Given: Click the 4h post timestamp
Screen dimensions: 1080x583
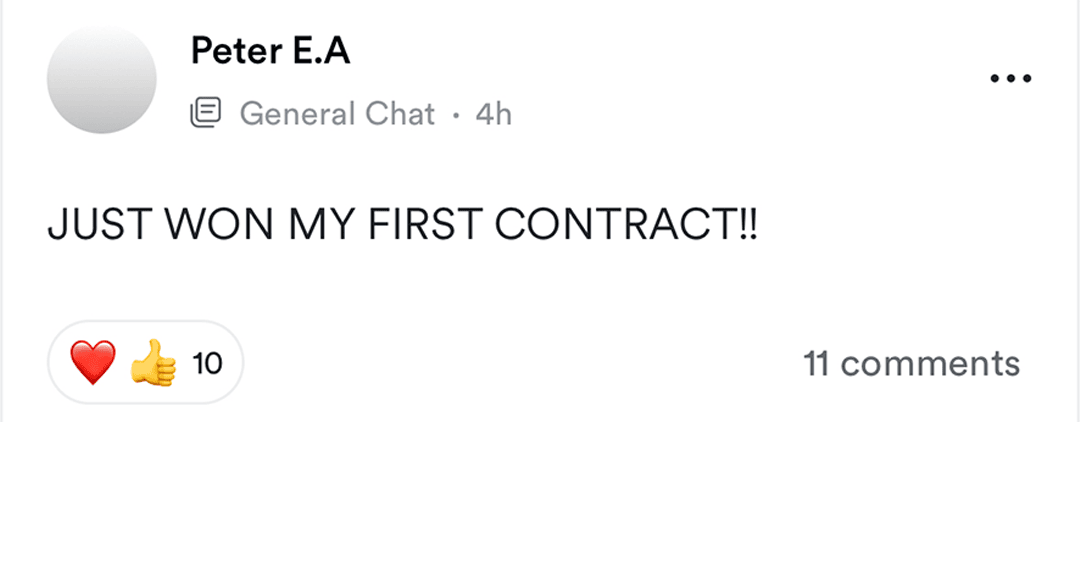Looking at the screenshot, I should pyautogui.click(x=493, y=114).
